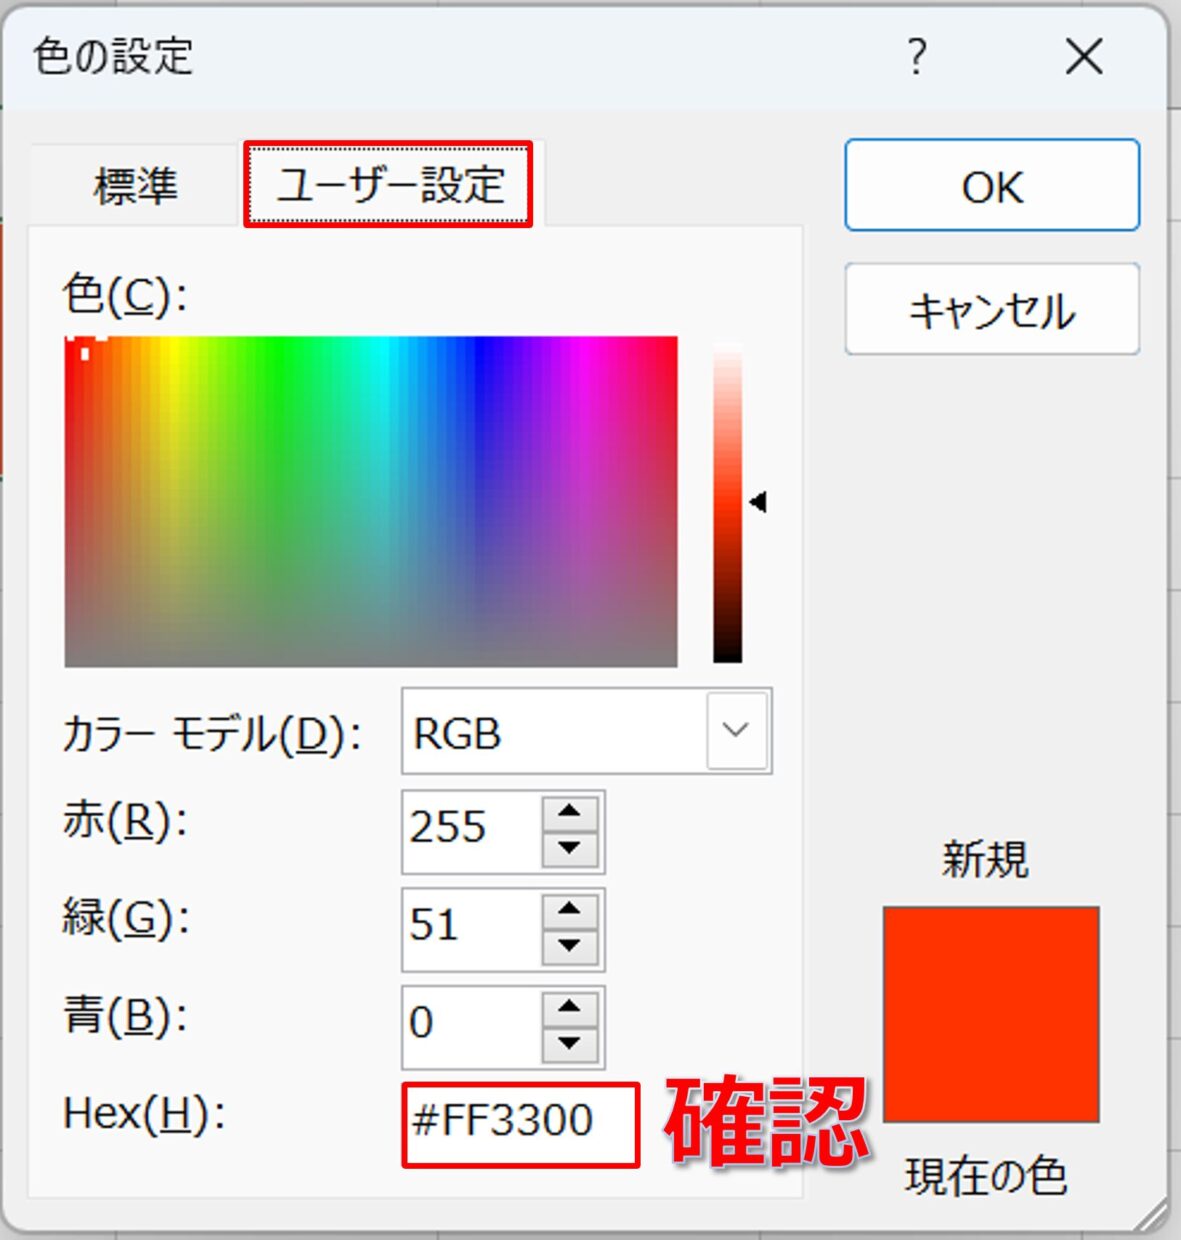Decrease the green value with down arrow
Viewport: 1181px width, 1240px height.
click(570, 946)
